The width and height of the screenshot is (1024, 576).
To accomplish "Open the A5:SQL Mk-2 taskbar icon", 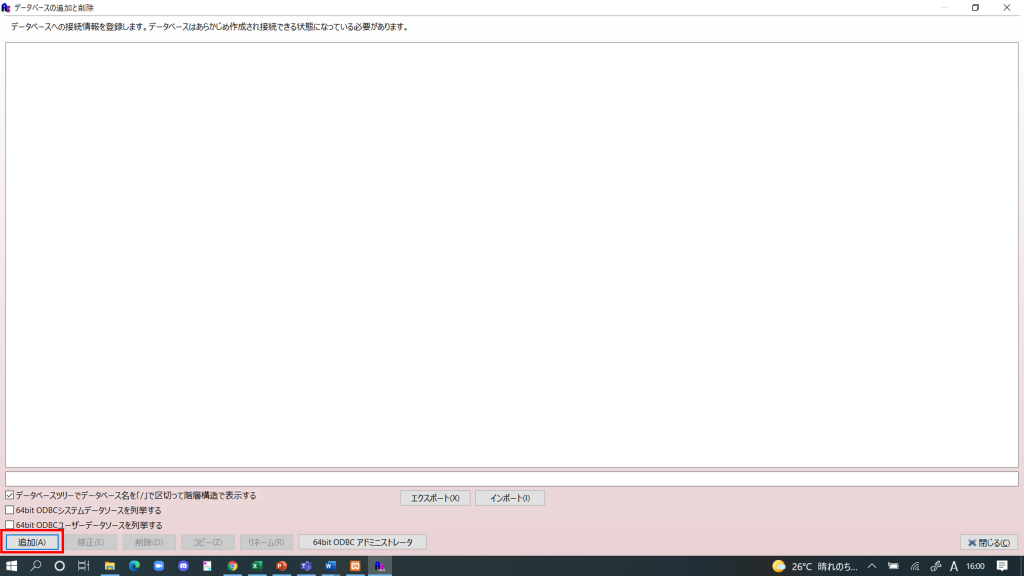I will tap(378, 566).
